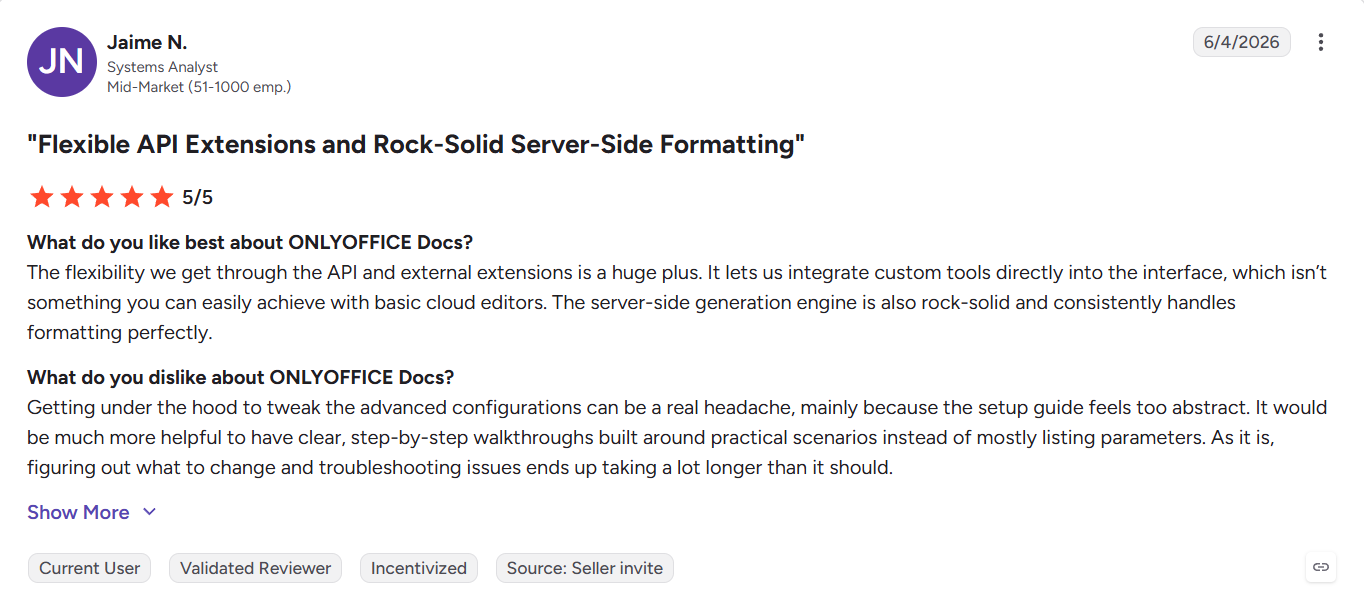1364x604 pixels.
Task: Click the 5/5 rating score text
Action: (198, 197)
